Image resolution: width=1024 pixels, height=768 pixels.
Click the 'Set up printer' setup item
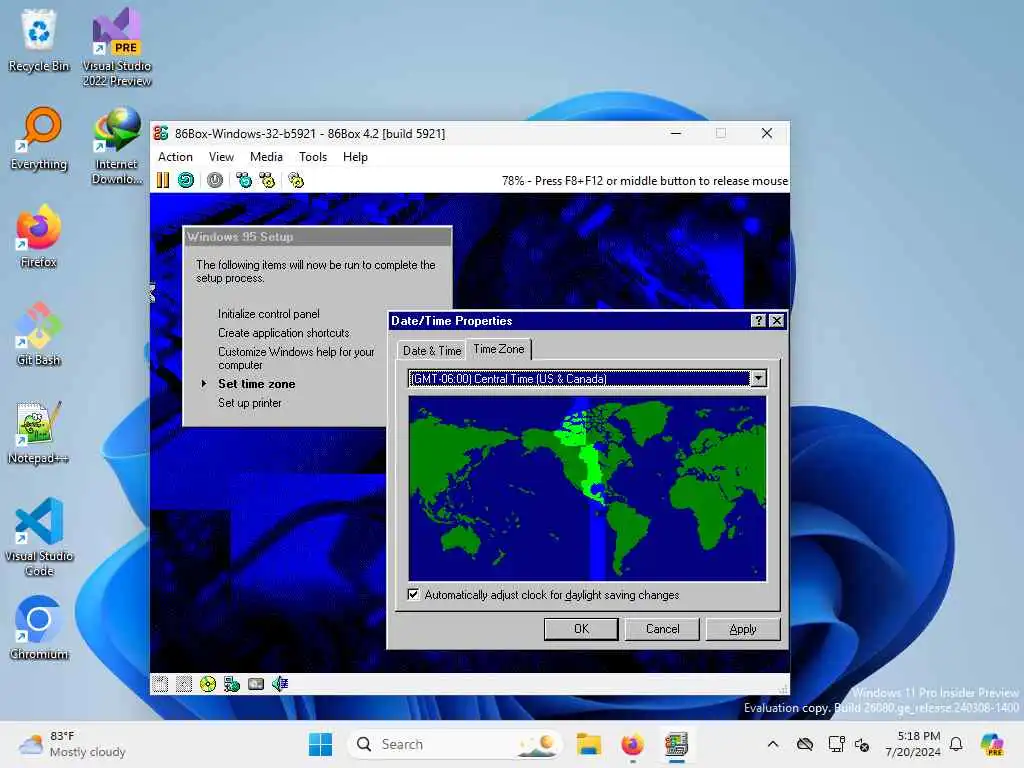[x=249, y=403]
